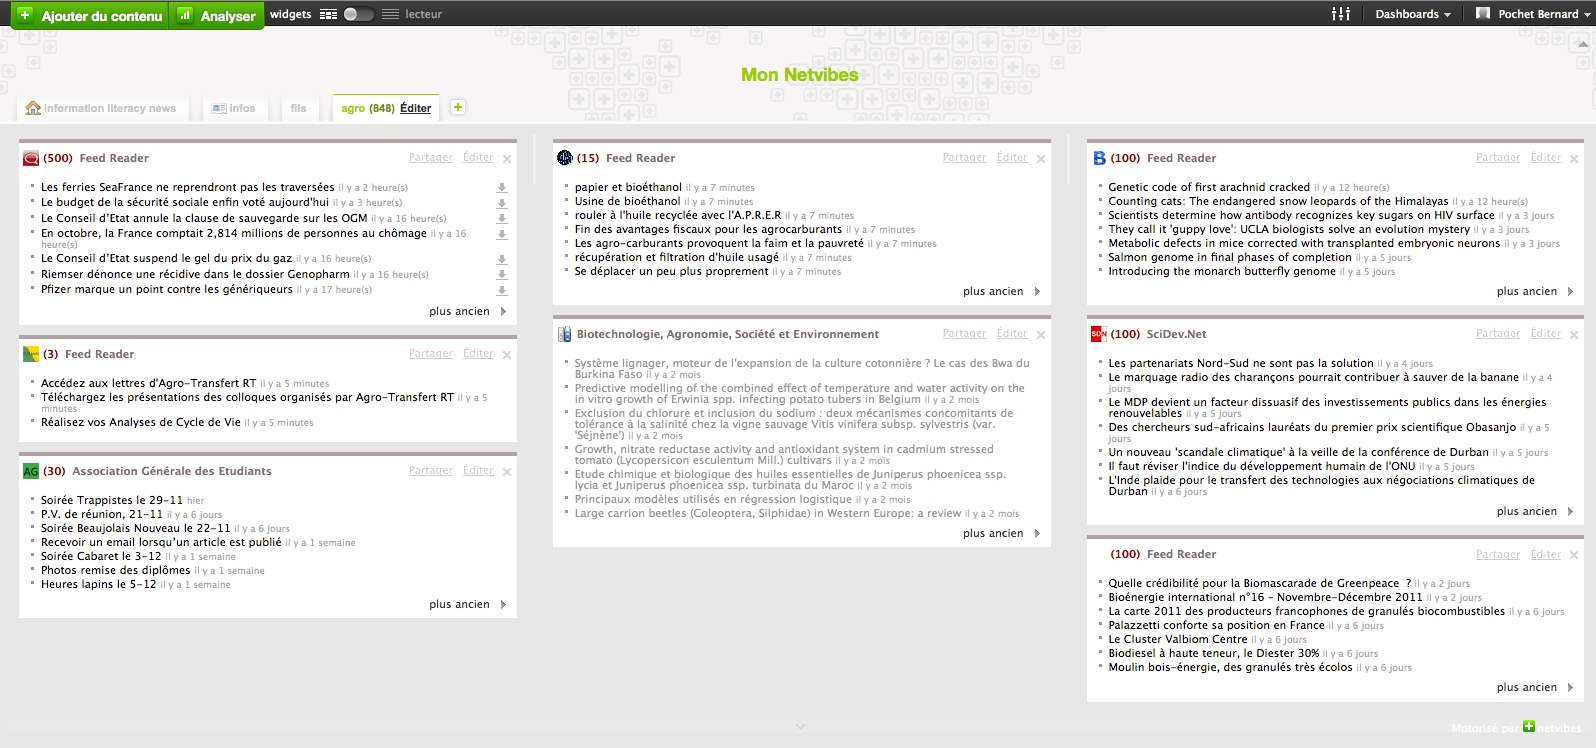1596x748 pixels.
Task: Expand bottom footer chevron
Action: pos(799,727)
